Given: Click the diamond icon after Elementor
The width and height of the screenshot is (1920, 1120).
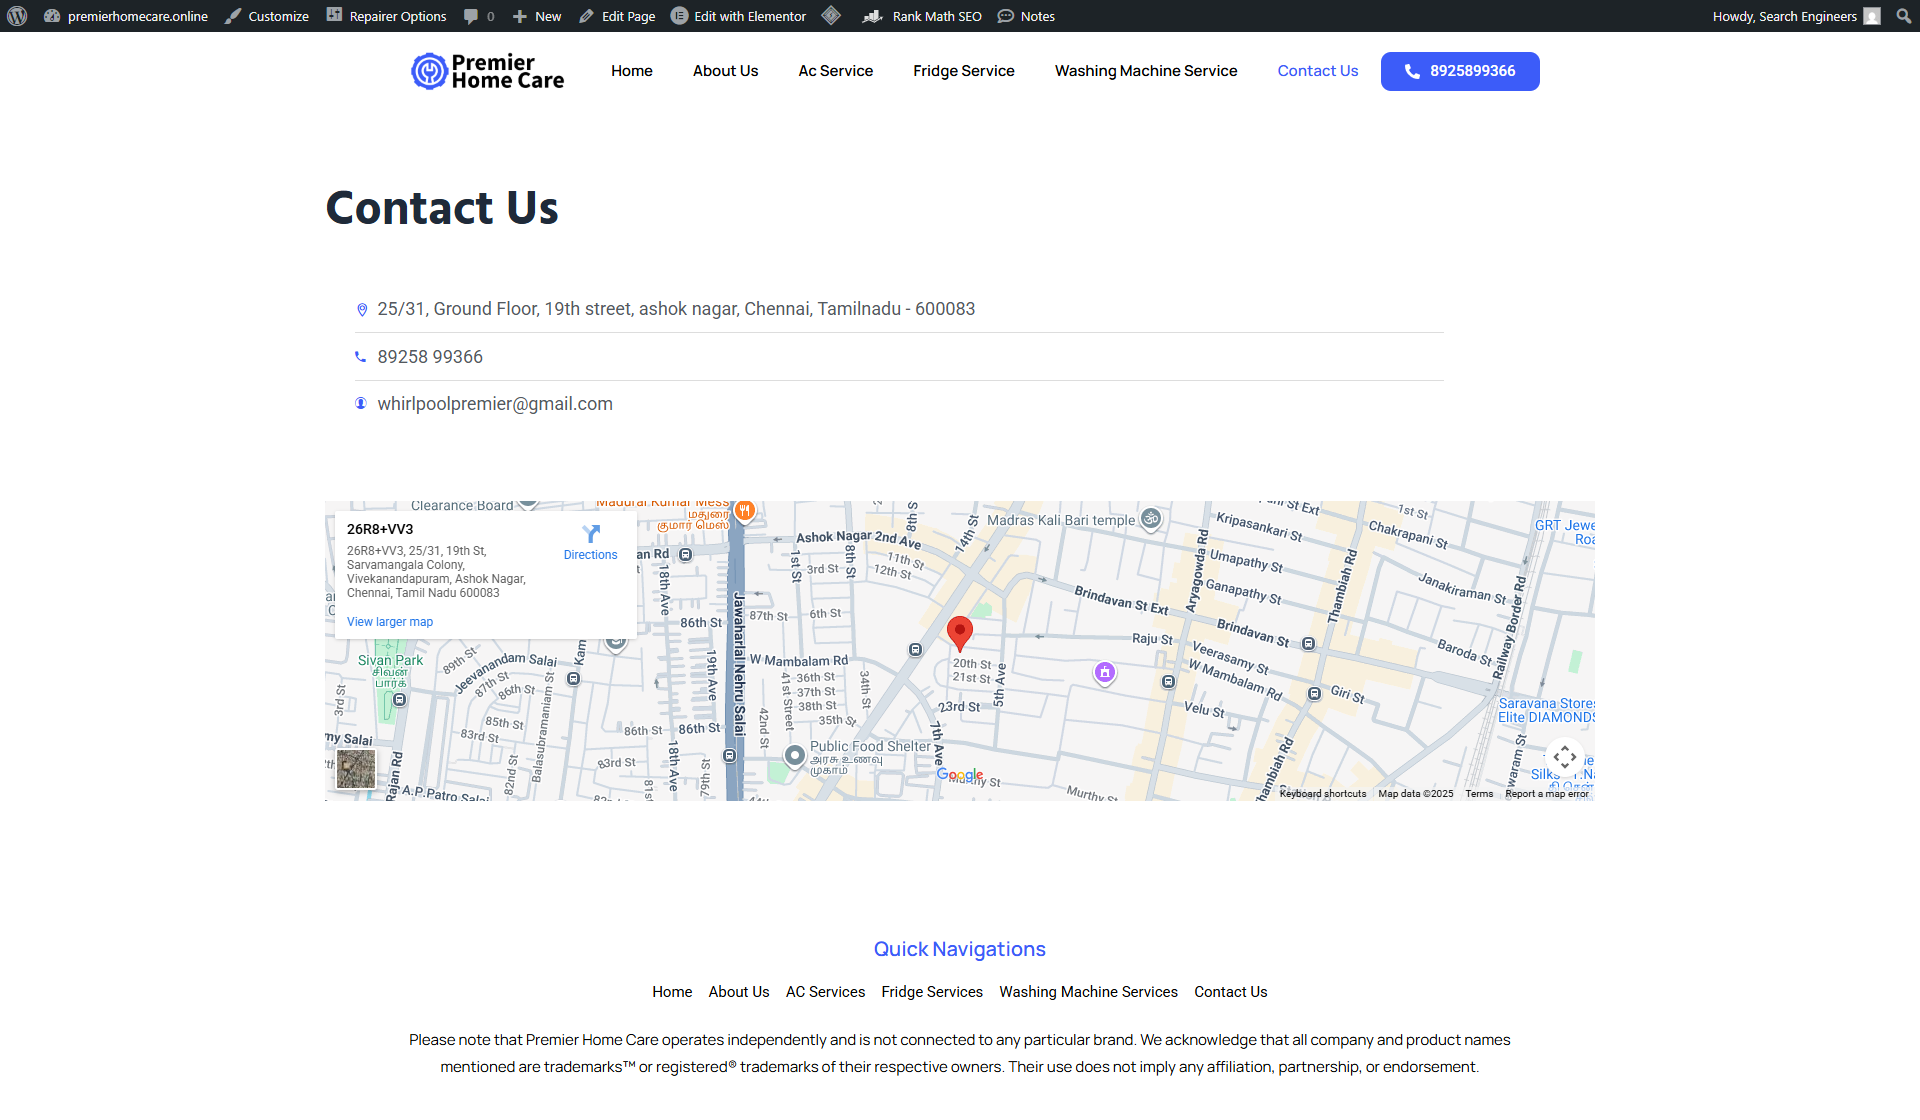Looking at the screenshot, I should (831, 16).
